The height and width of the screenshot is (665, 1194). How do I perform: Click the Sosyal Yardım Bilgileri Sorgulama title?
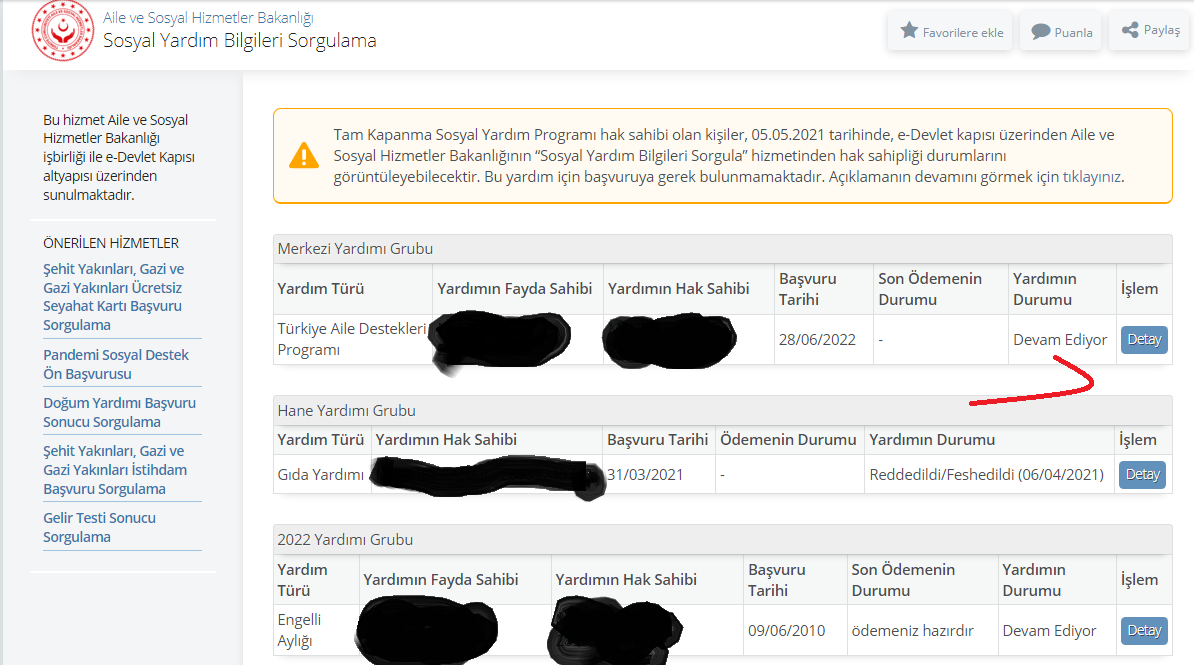pos(240,41)
